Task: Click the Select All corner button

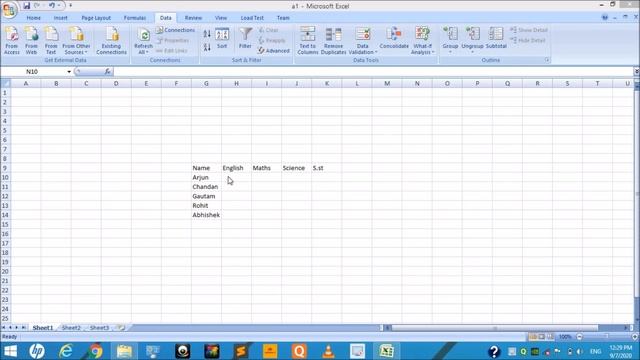Action: point(6,83)
